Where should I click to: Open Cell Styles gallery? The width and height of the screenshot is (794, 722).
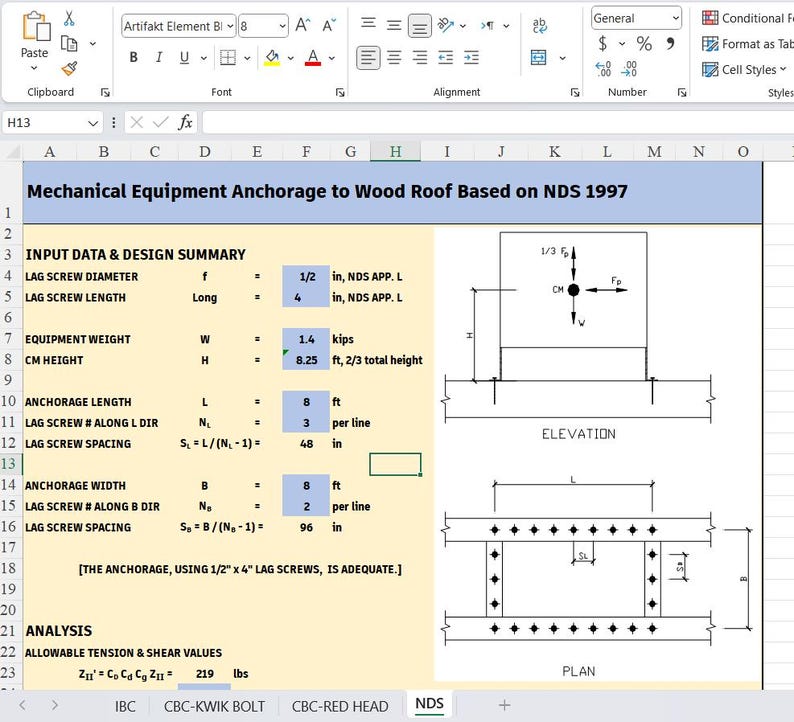(x=744, y=69)
